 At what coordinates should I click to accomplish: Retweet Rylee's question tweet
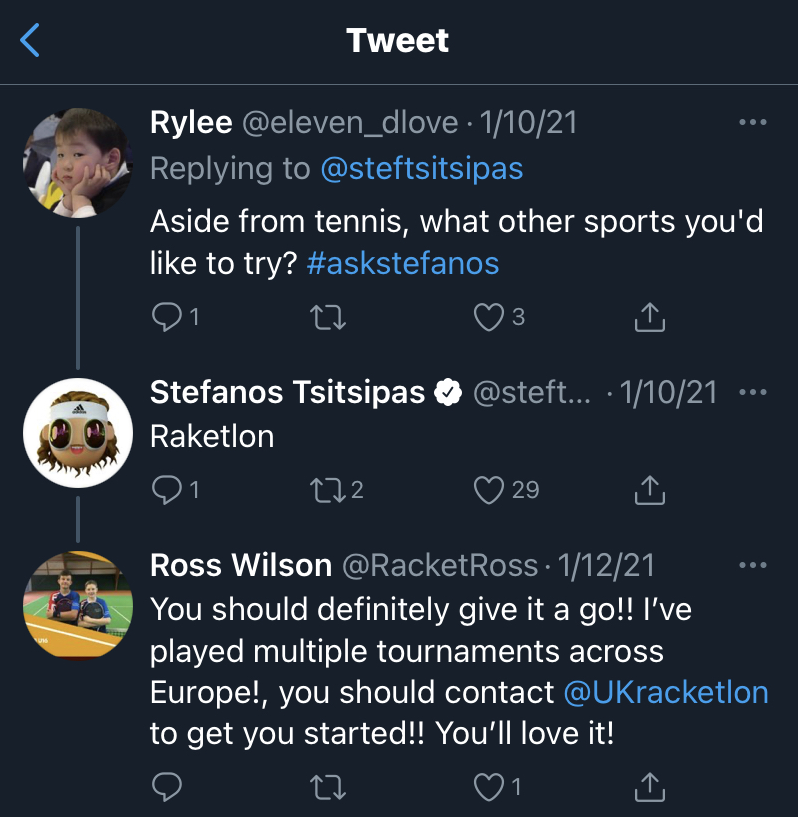coord(327,318)
